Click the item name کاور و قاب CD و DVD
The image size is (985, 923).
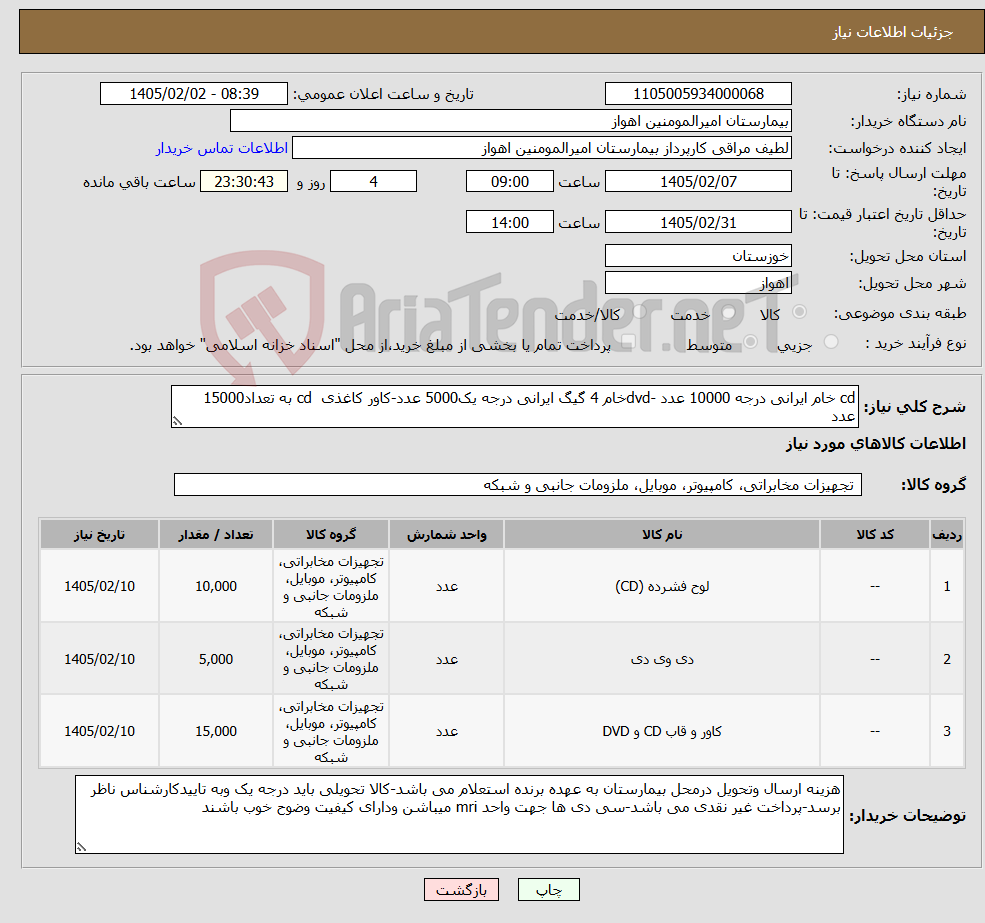click(661, 731)
